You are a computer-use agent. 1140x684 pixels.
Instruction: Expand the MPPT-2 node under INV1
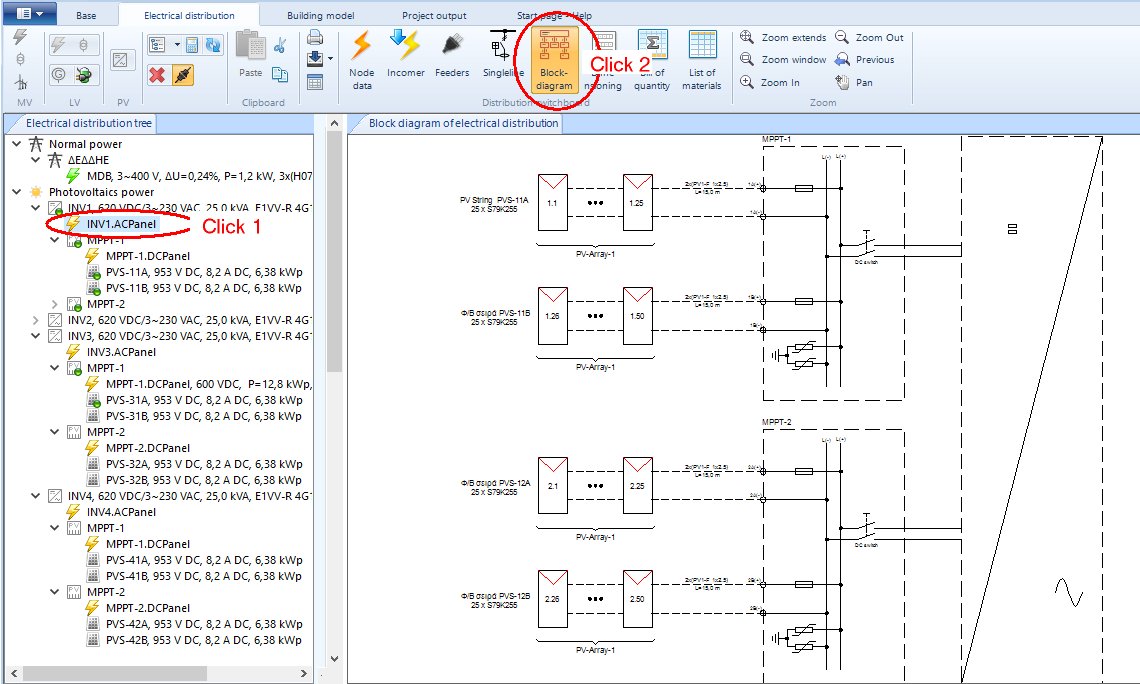(54, 303)
